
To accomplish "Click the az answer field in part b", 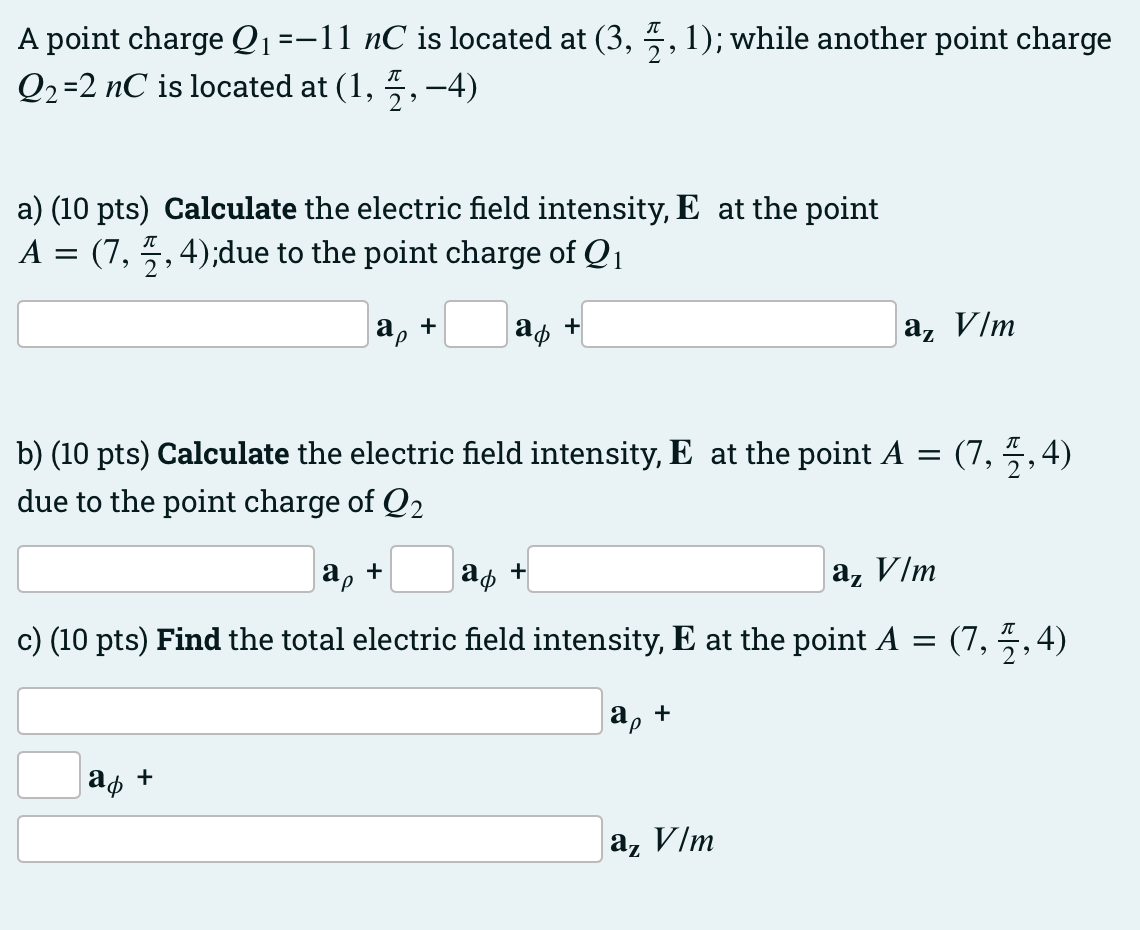I will (675, 569).
